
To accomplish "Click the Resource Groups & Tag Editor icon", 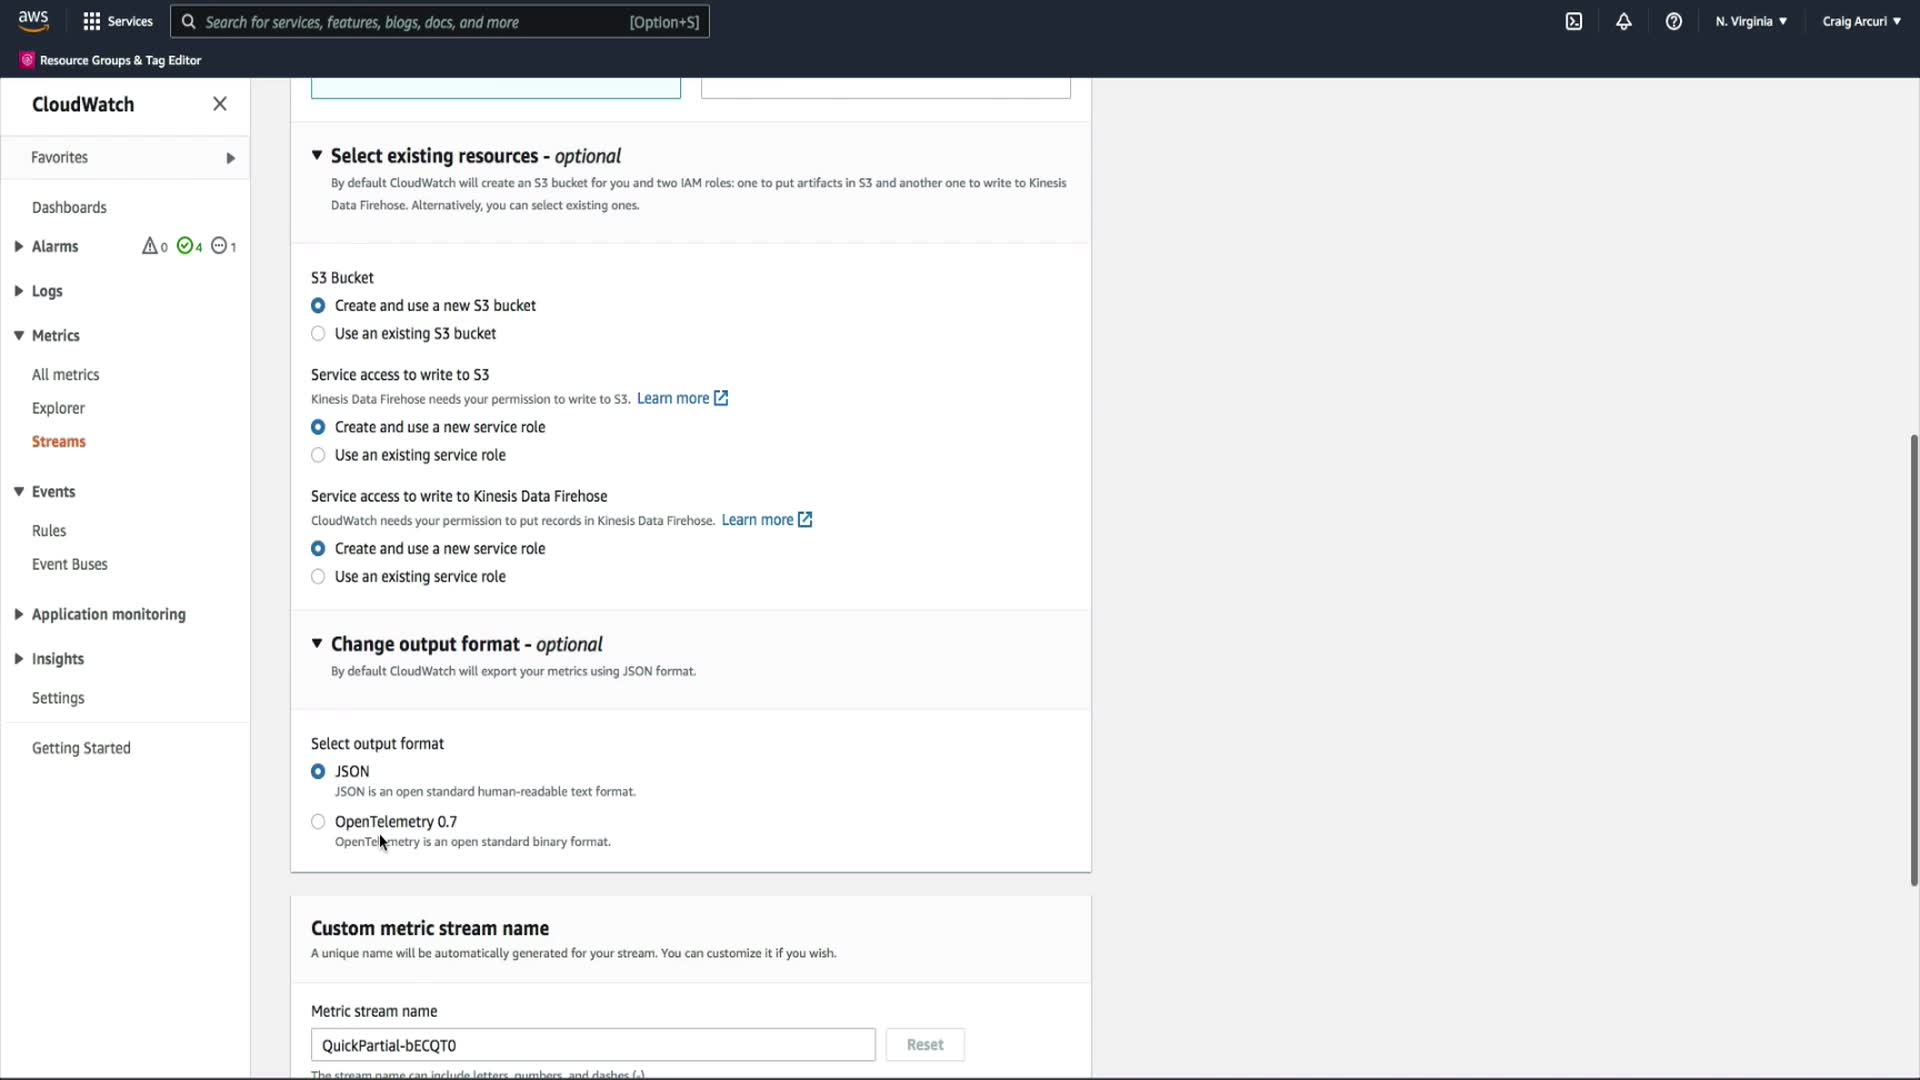I will tap(27, 60).
